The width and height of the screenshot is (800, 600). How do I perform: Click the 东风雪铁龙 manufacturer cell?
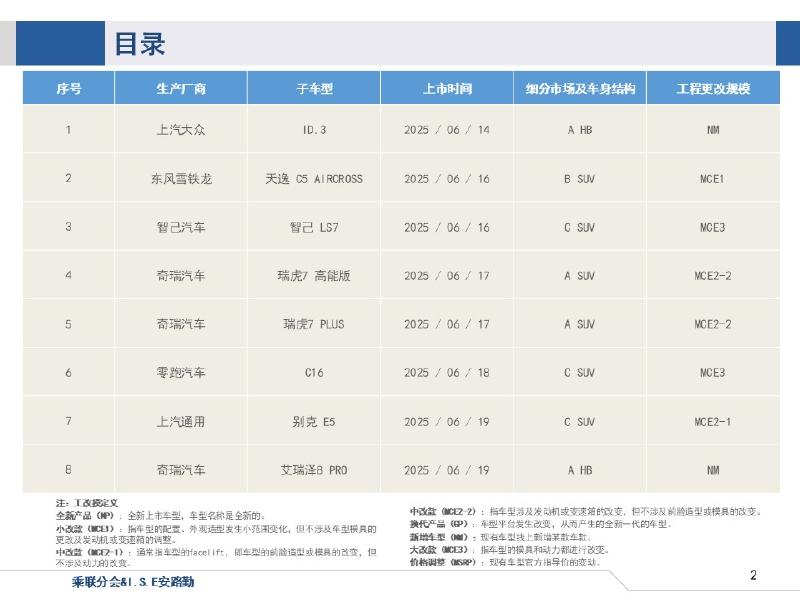[x=181, y=179]
